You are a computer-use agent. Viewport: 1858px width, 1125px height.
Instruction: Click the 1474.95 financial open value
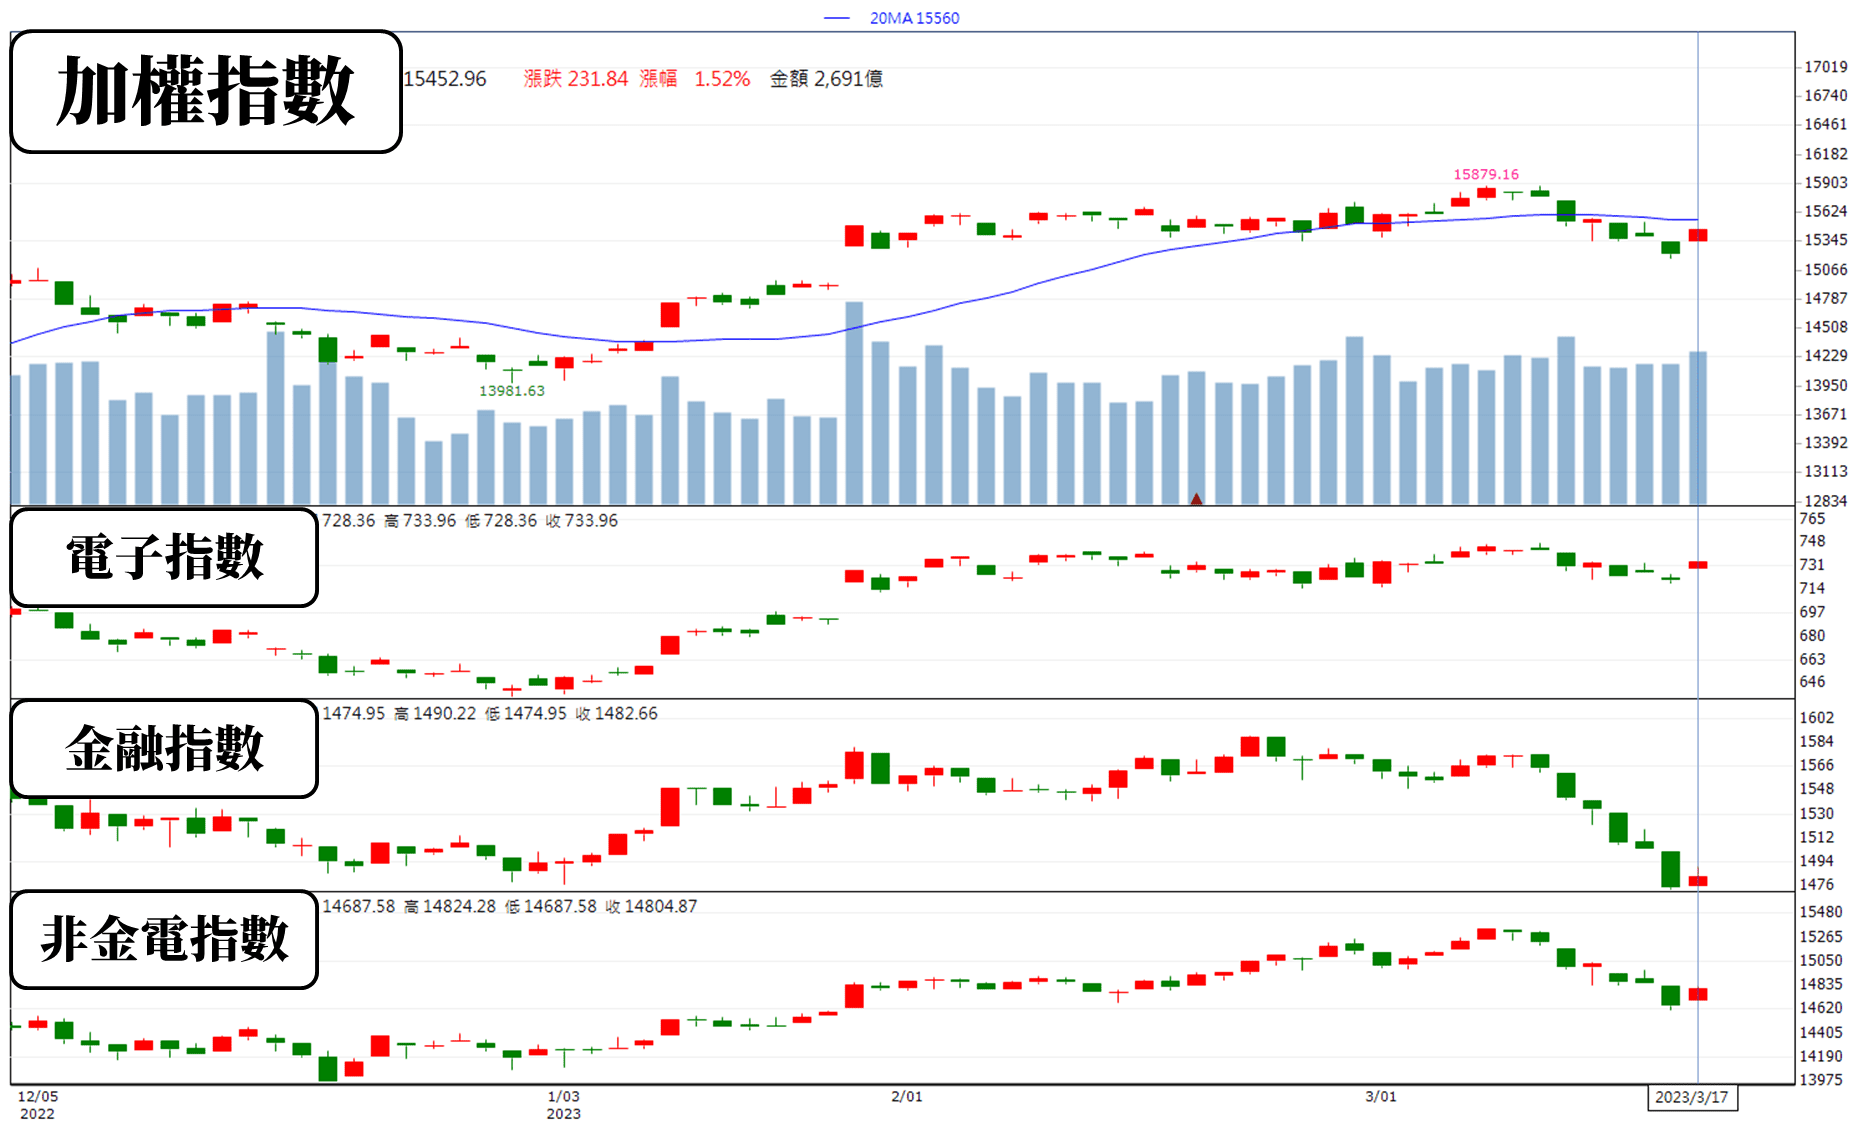[x=353, y=714]
